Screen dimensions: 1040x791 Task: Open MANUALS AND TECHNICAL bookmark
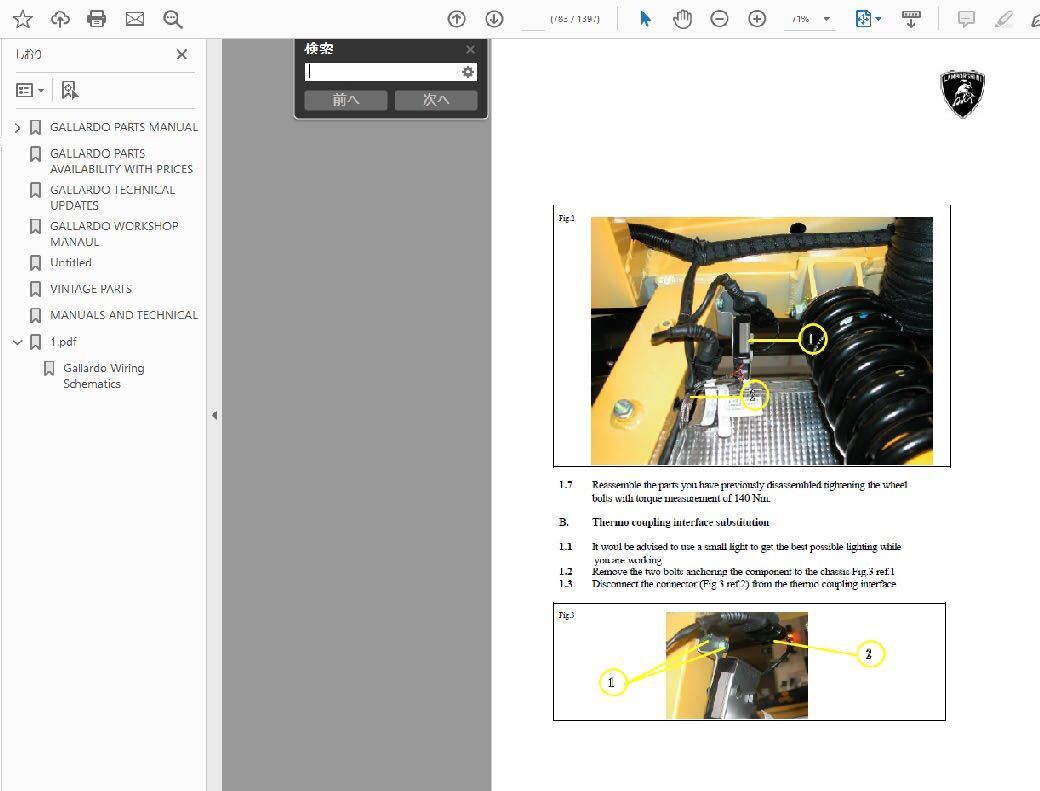(x=124, y=315)
